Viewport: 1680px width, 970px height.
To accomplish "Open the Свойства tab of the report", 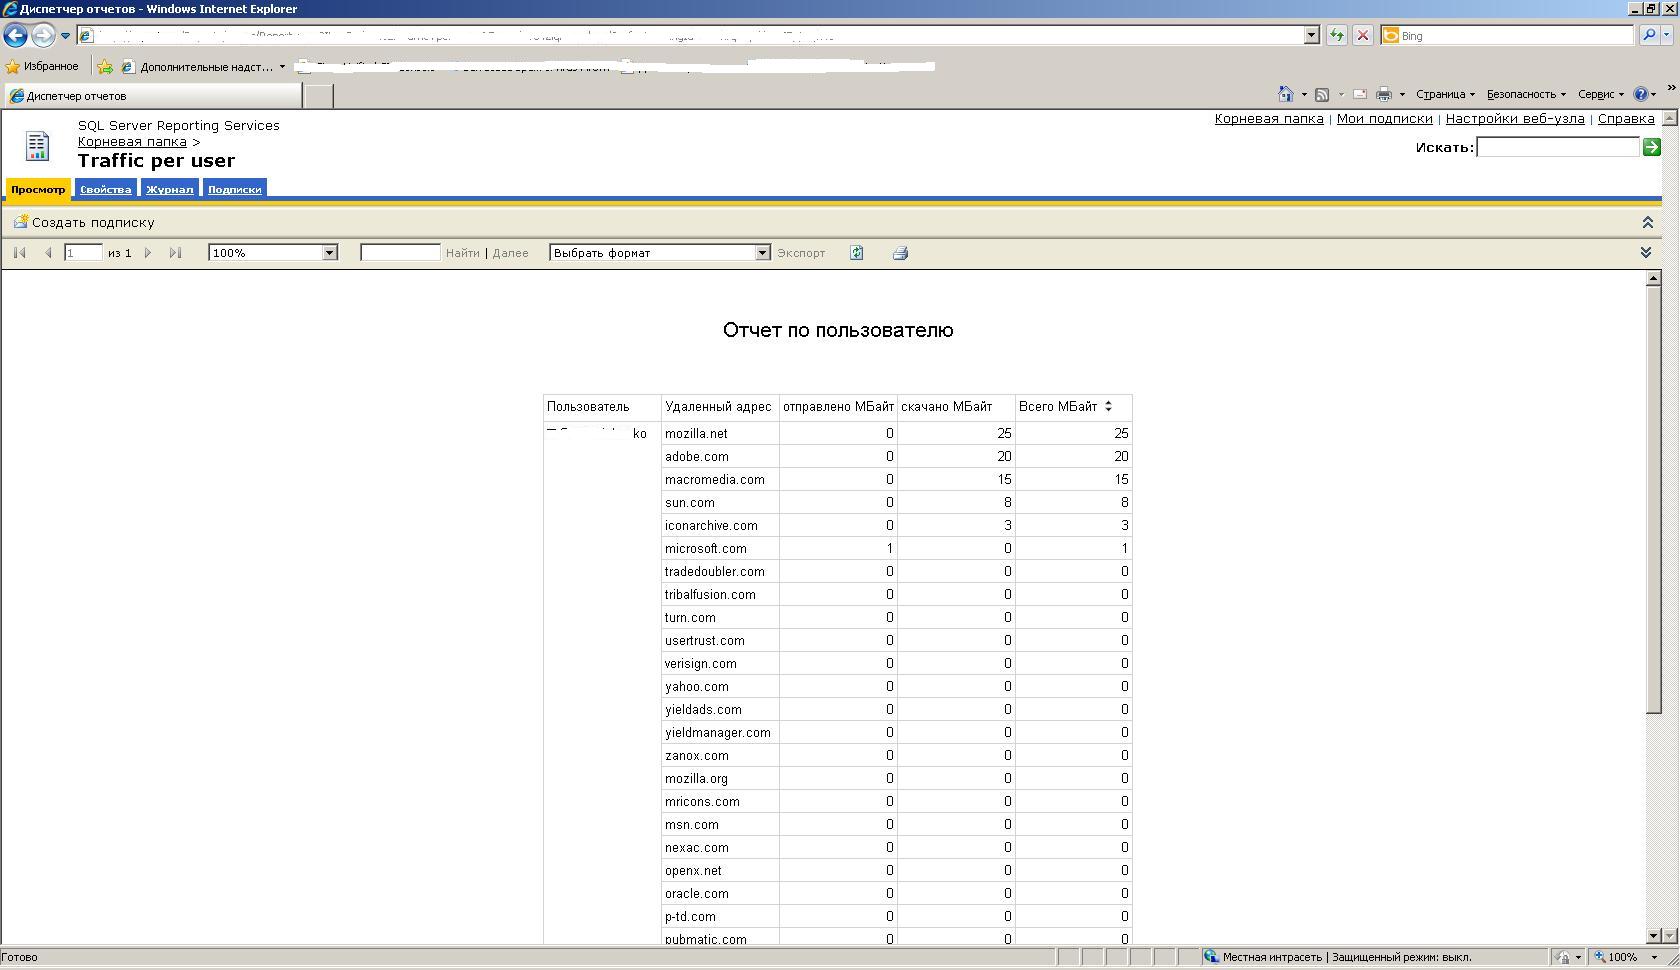I will [104, 188].
